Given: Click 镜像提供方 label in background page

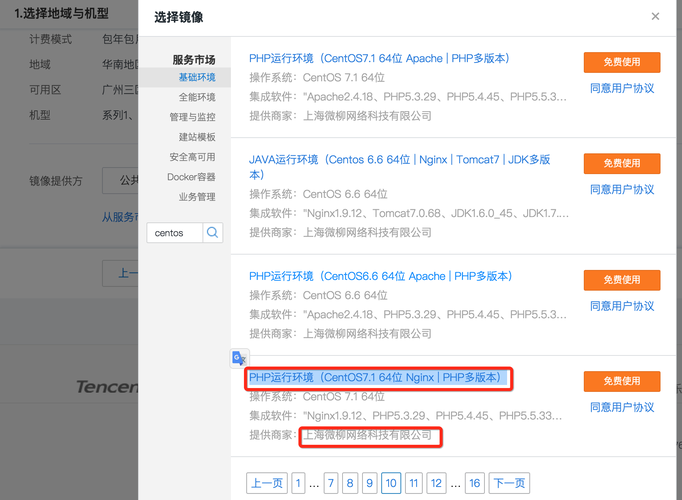Looking at the screenshot, I should 56,181.
